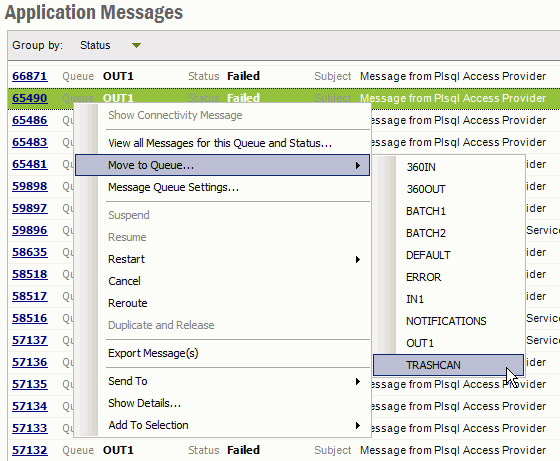Viewport: 560px width, 461px height.
Task: Expand the Send To submenu arrow
Action: click(x=358, y=381)
